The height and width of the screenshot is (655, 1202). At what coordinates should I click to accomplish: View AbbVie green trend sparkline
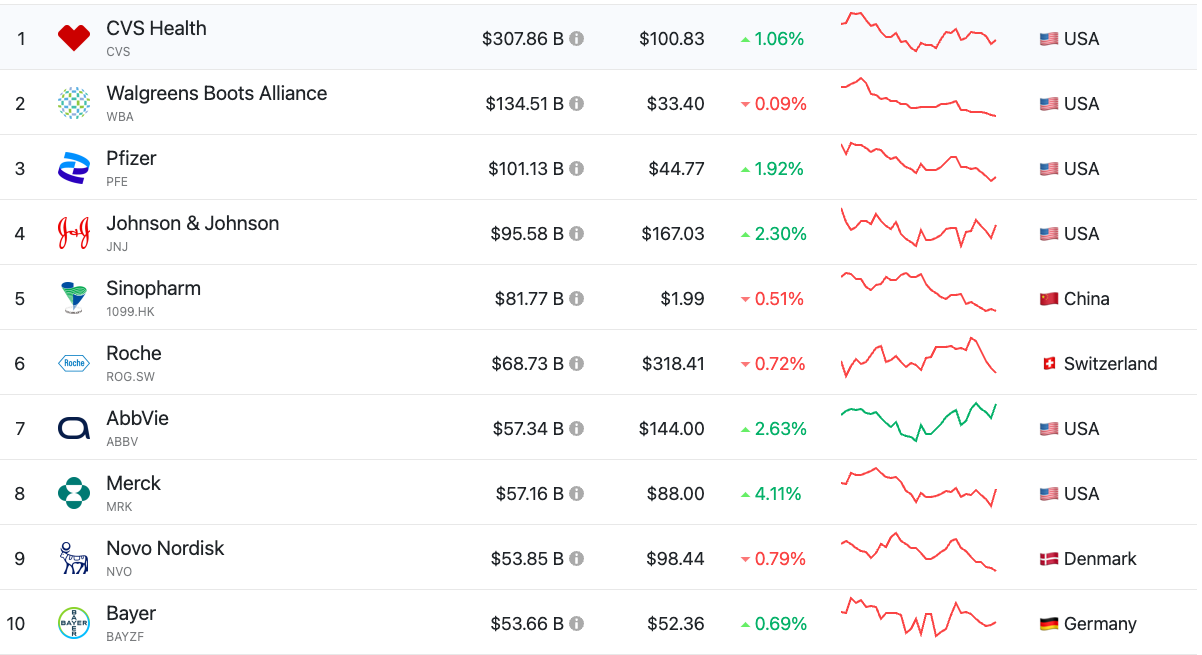[918, 422]
